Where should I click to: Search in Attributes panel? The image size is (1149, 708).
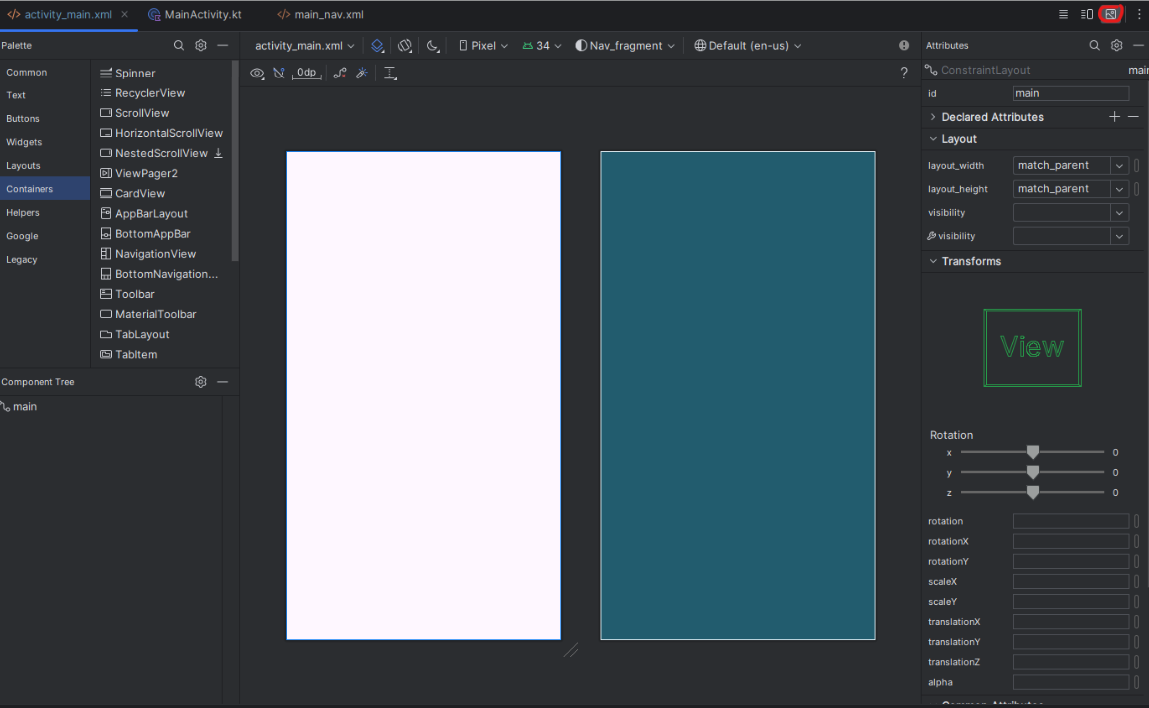click(x=1094, y=45)
